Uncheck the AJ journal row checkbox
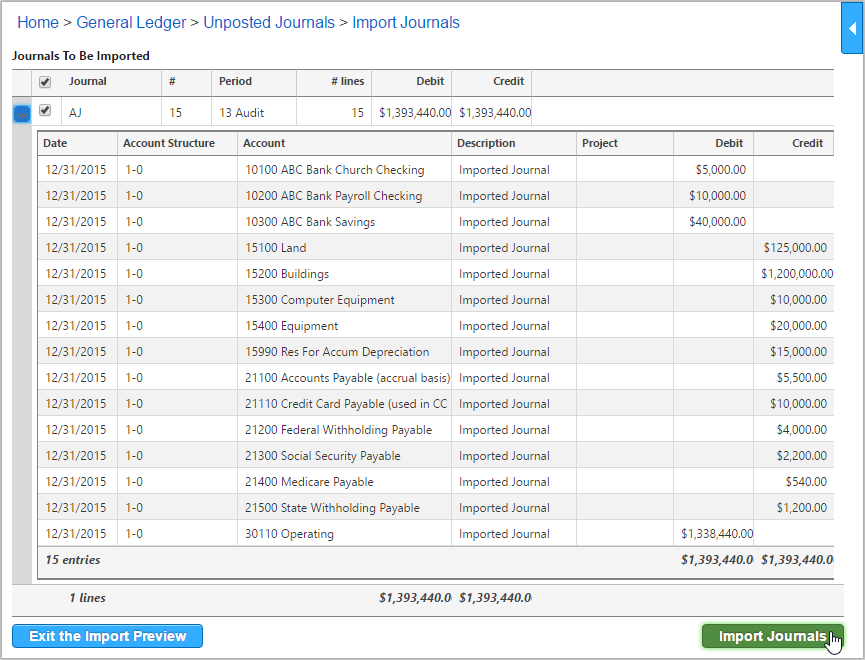This screenshot has height=660, width=865. (45, 110)
